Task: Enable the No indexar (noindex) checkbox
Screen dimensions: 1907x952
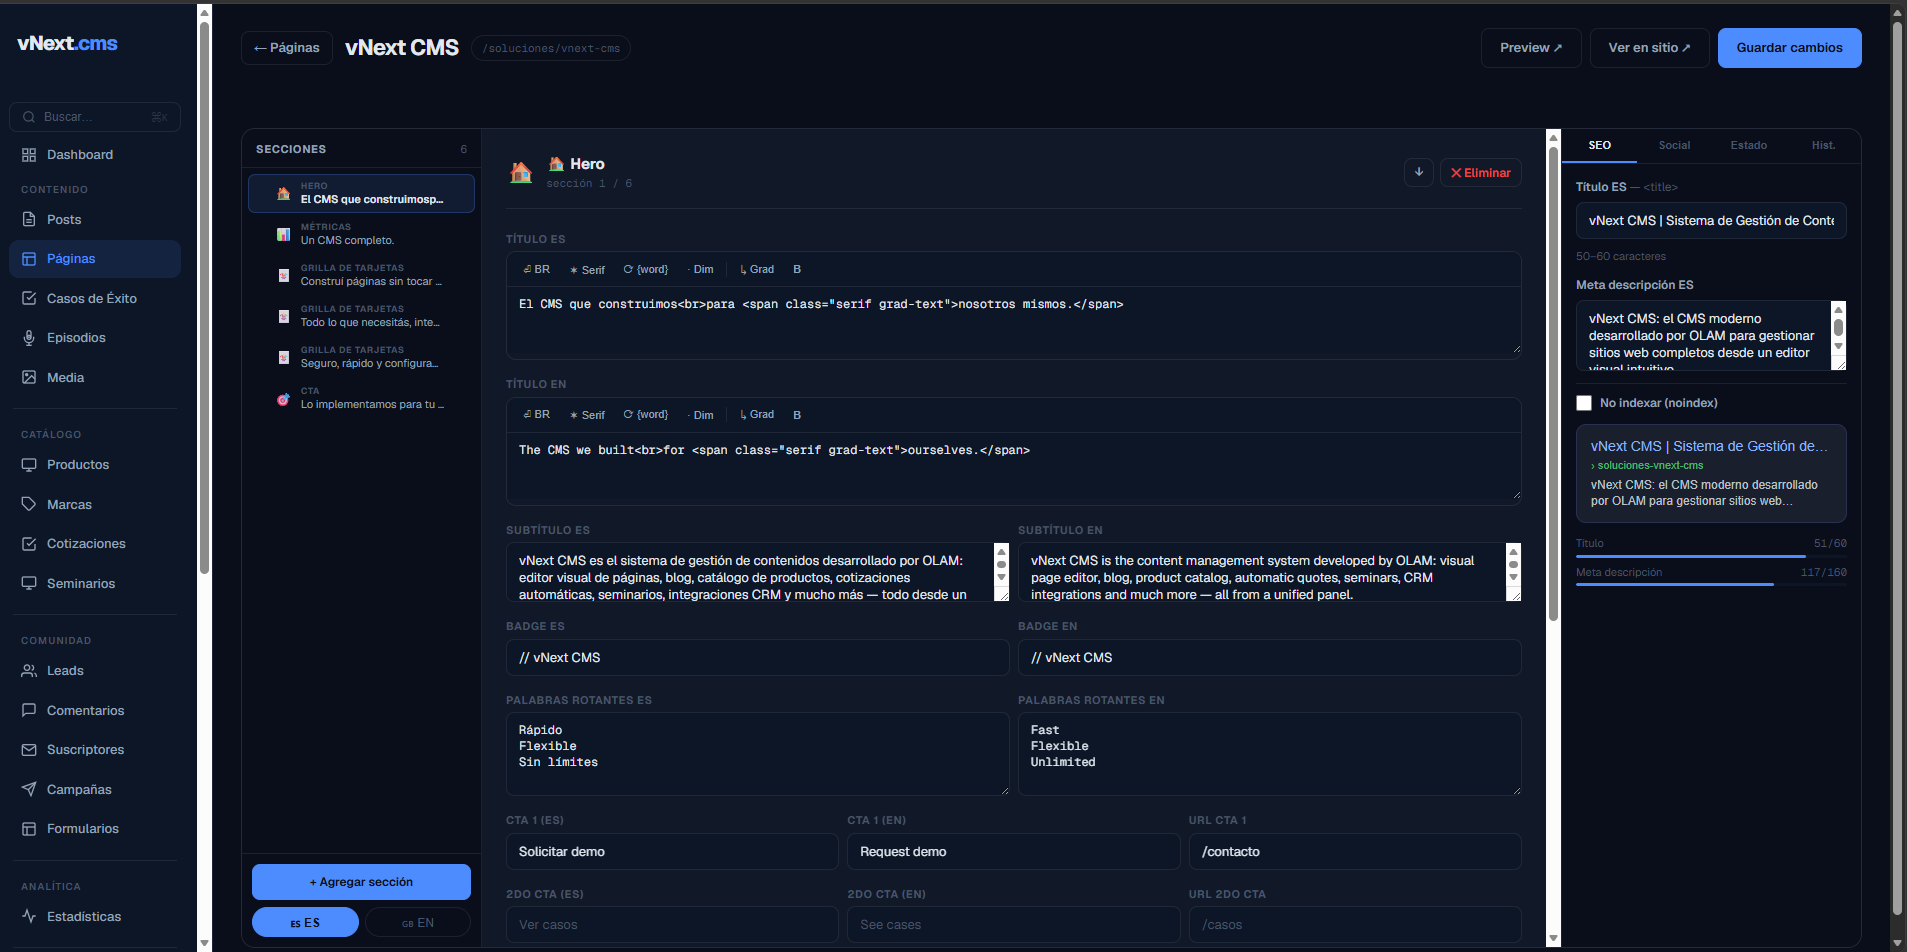Action: 1584,403
